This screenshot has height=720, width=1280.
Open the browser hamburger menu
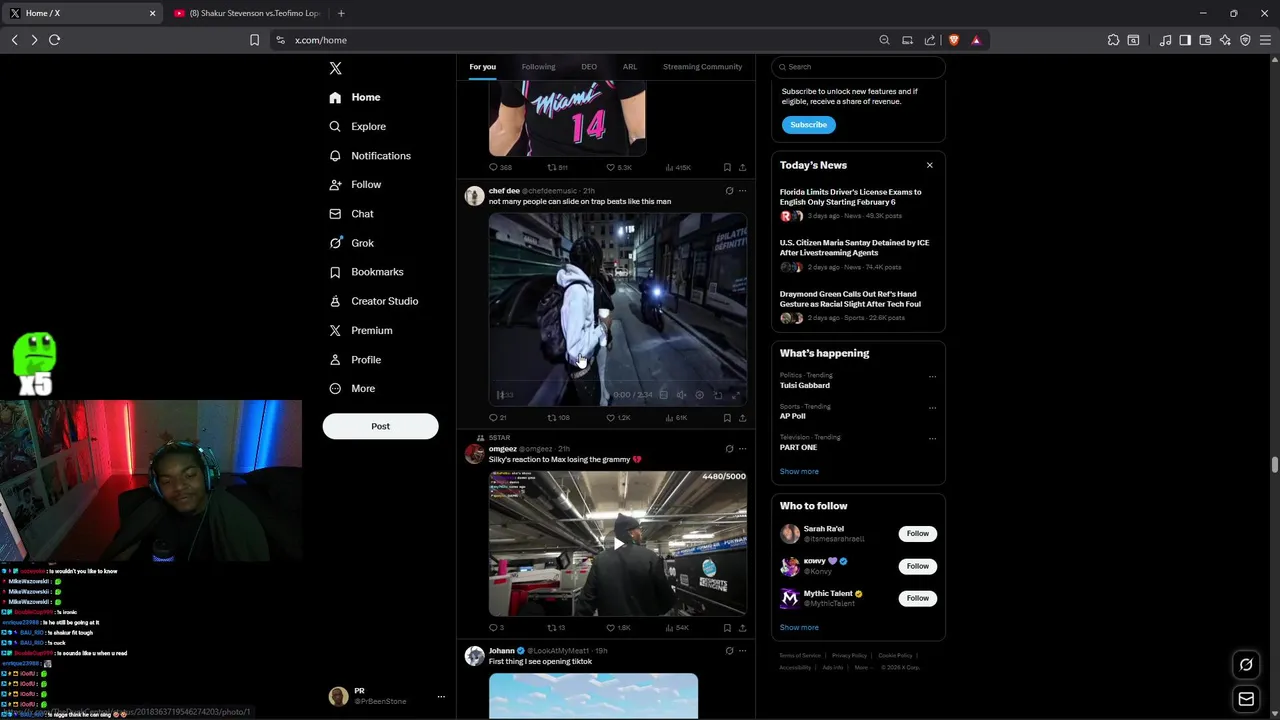[x=1265, y=40]
